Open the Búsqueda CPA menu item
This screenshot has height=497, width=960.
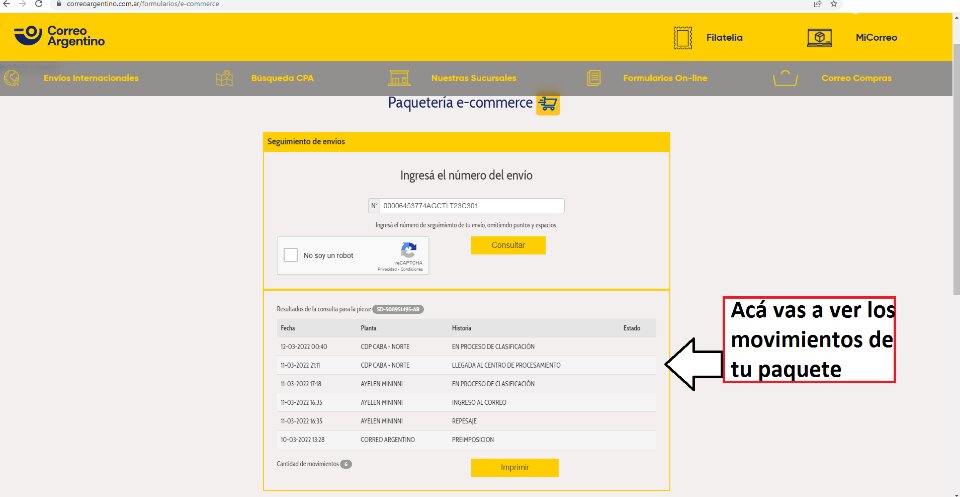282,78
